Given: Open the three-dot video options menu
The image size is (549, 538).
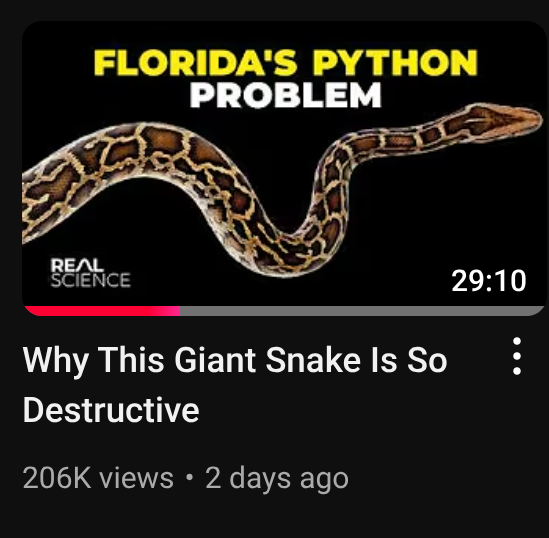Looking at the screenshot, I should 517,356.
